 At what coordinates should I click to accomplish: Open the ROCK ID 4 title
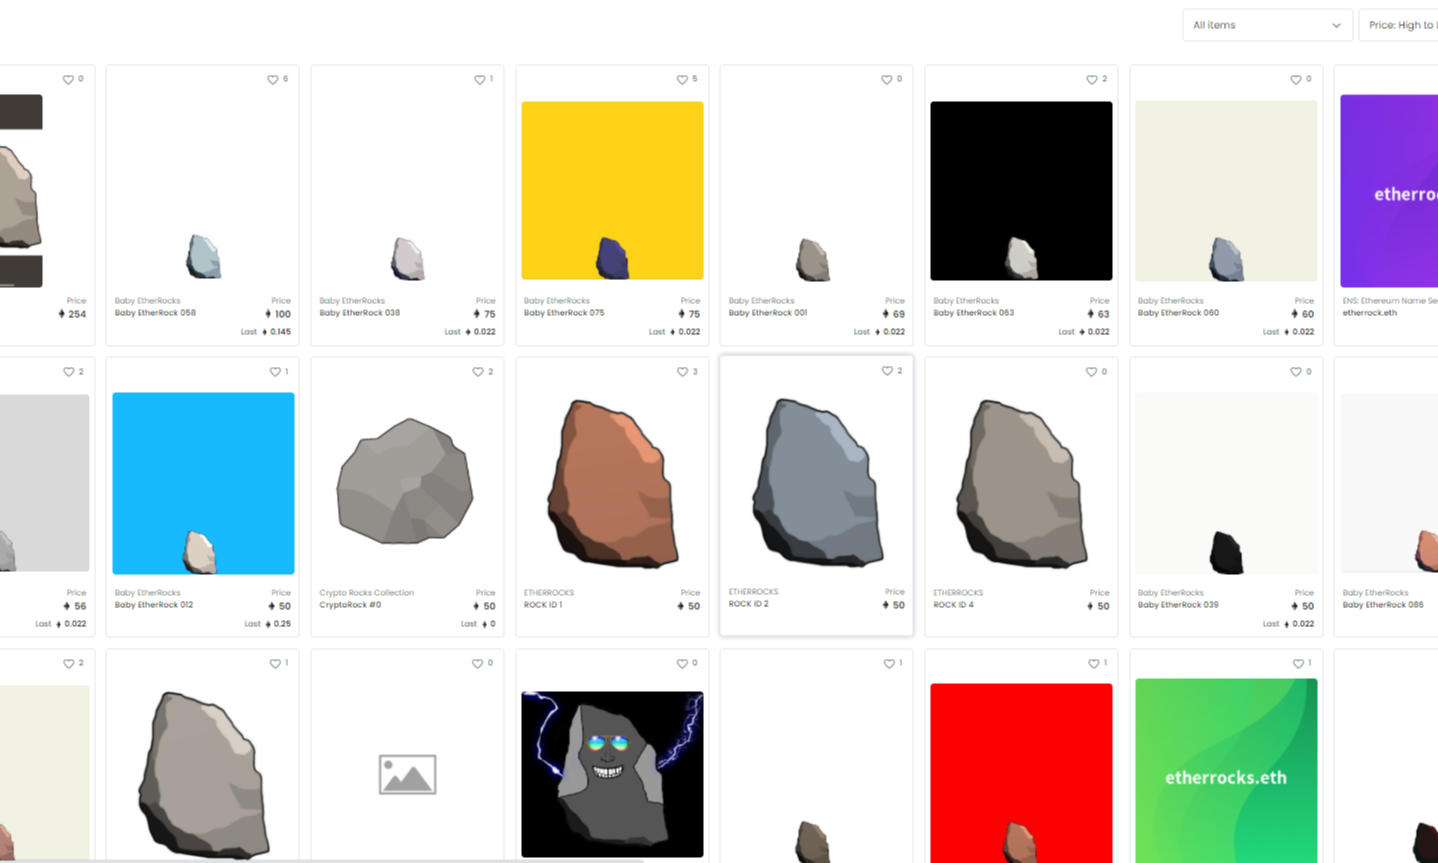pos(953,605)
